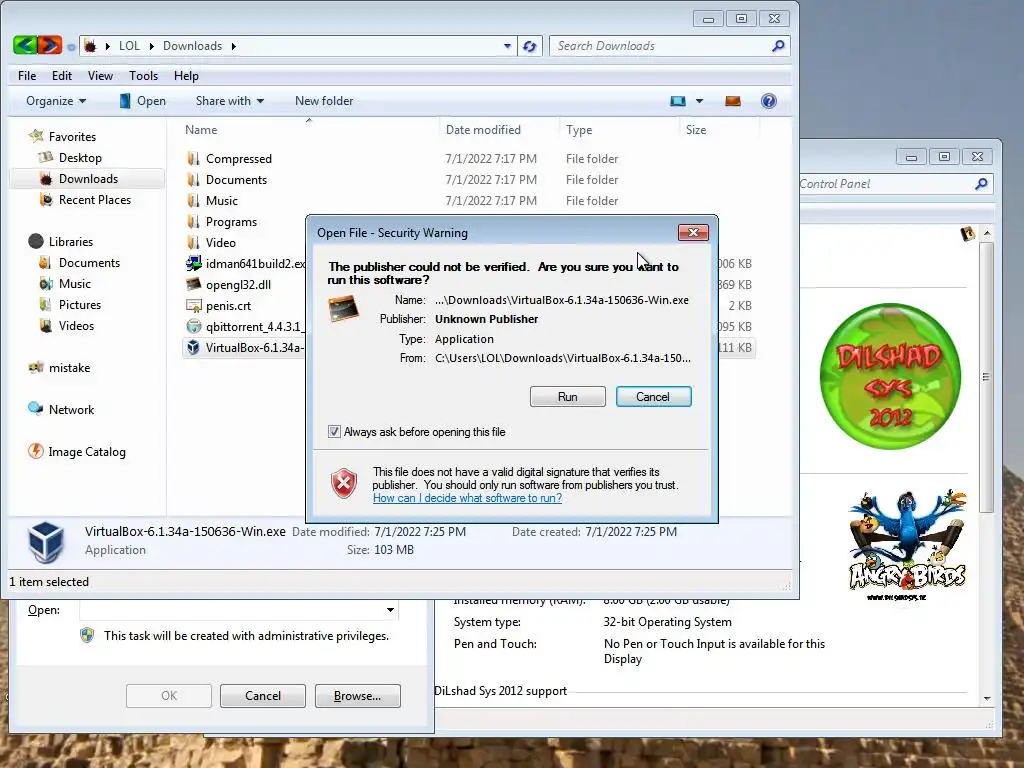This screenshot has height=768, width=1024.
Task: Click the red shield warning icon in dialog
Action: click(x=344, y=484)
